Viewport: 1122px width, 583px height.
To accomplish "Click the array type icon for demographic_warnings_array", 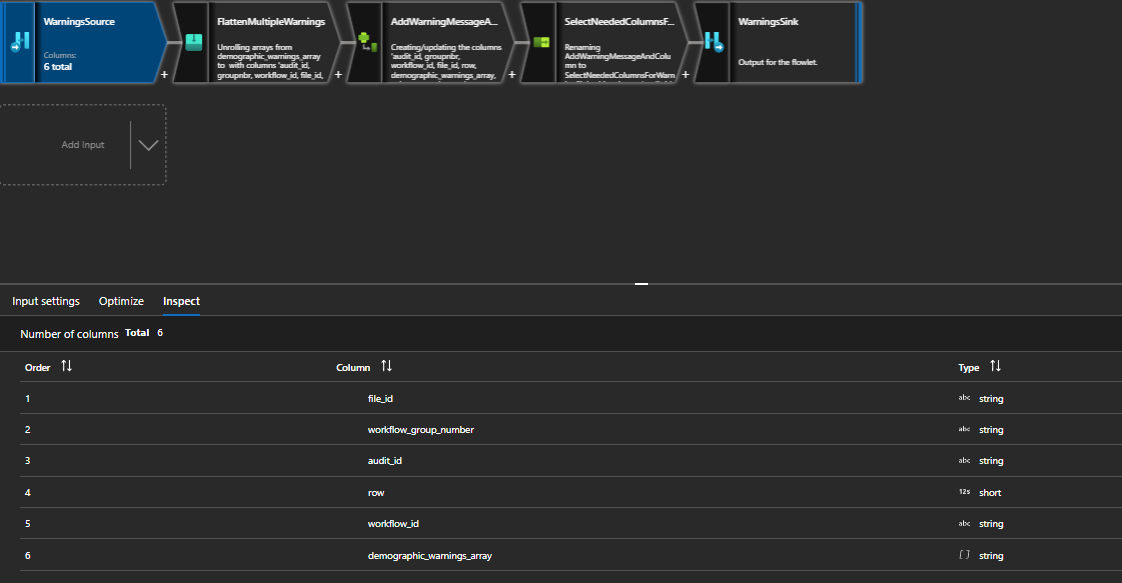I will point(965,555).
